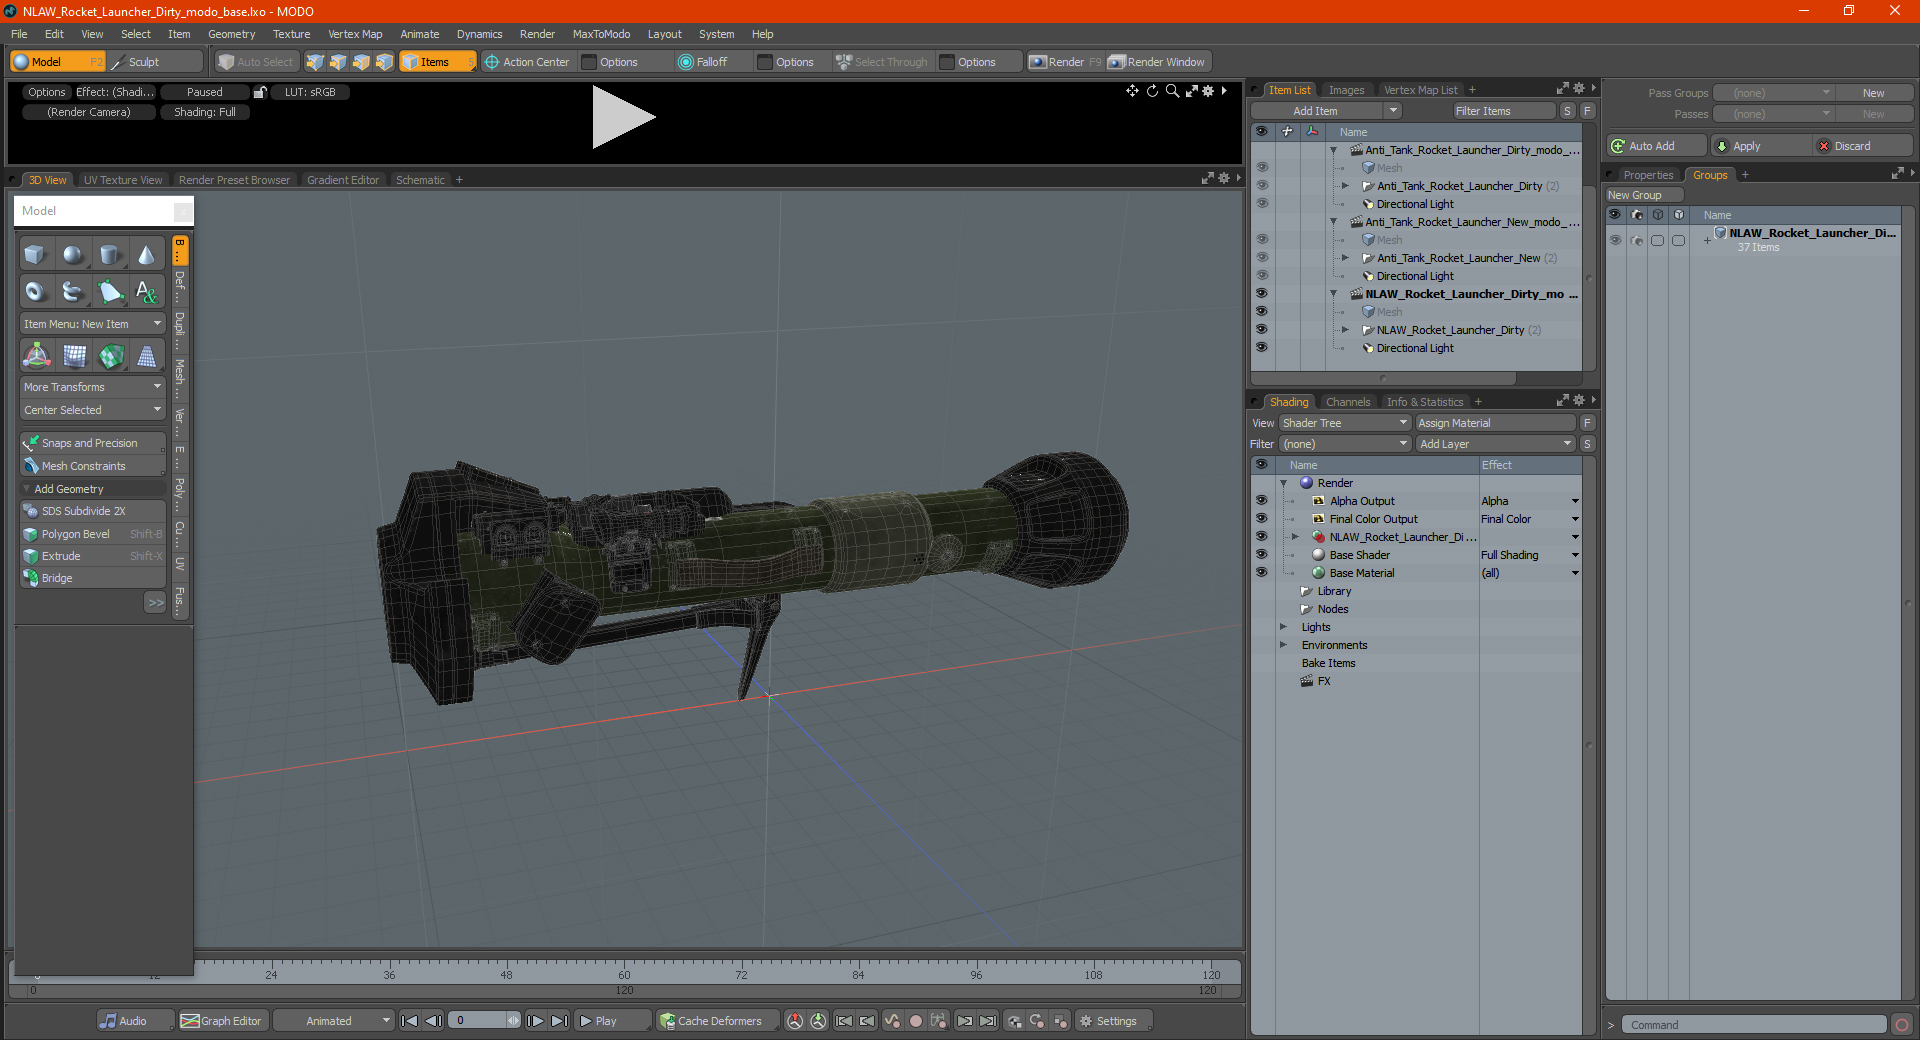Click the Polygon Bevel tool
The height and width of the screenshot is (1040, 1920).
tap(93, 534)
